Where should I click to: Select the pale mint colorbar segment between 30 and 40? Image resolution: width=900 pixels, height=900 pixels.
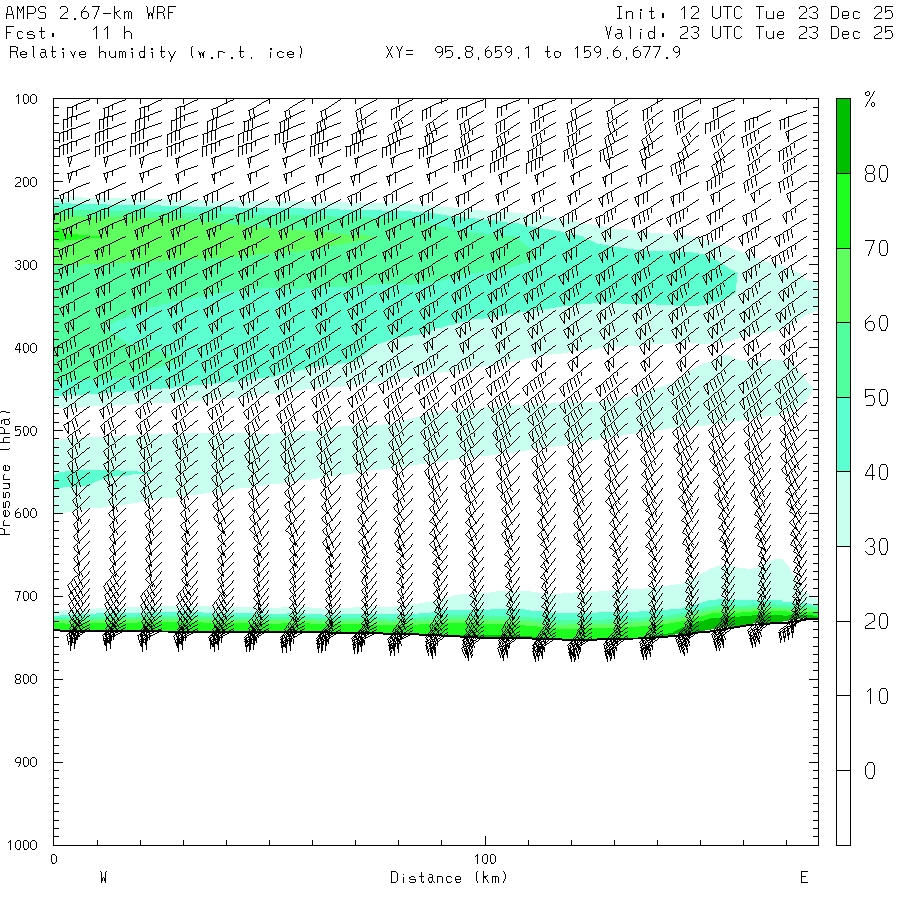843,509
